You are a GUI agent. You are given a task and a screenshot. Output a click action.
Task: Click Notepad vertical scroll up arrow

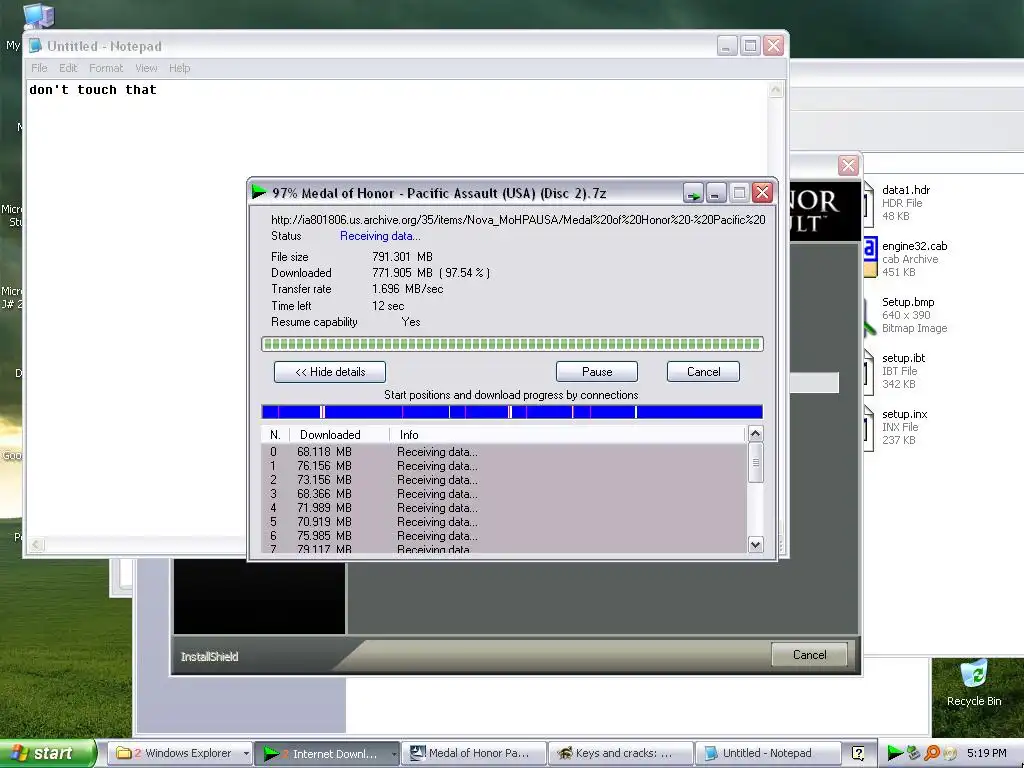(x=775, y=90)
